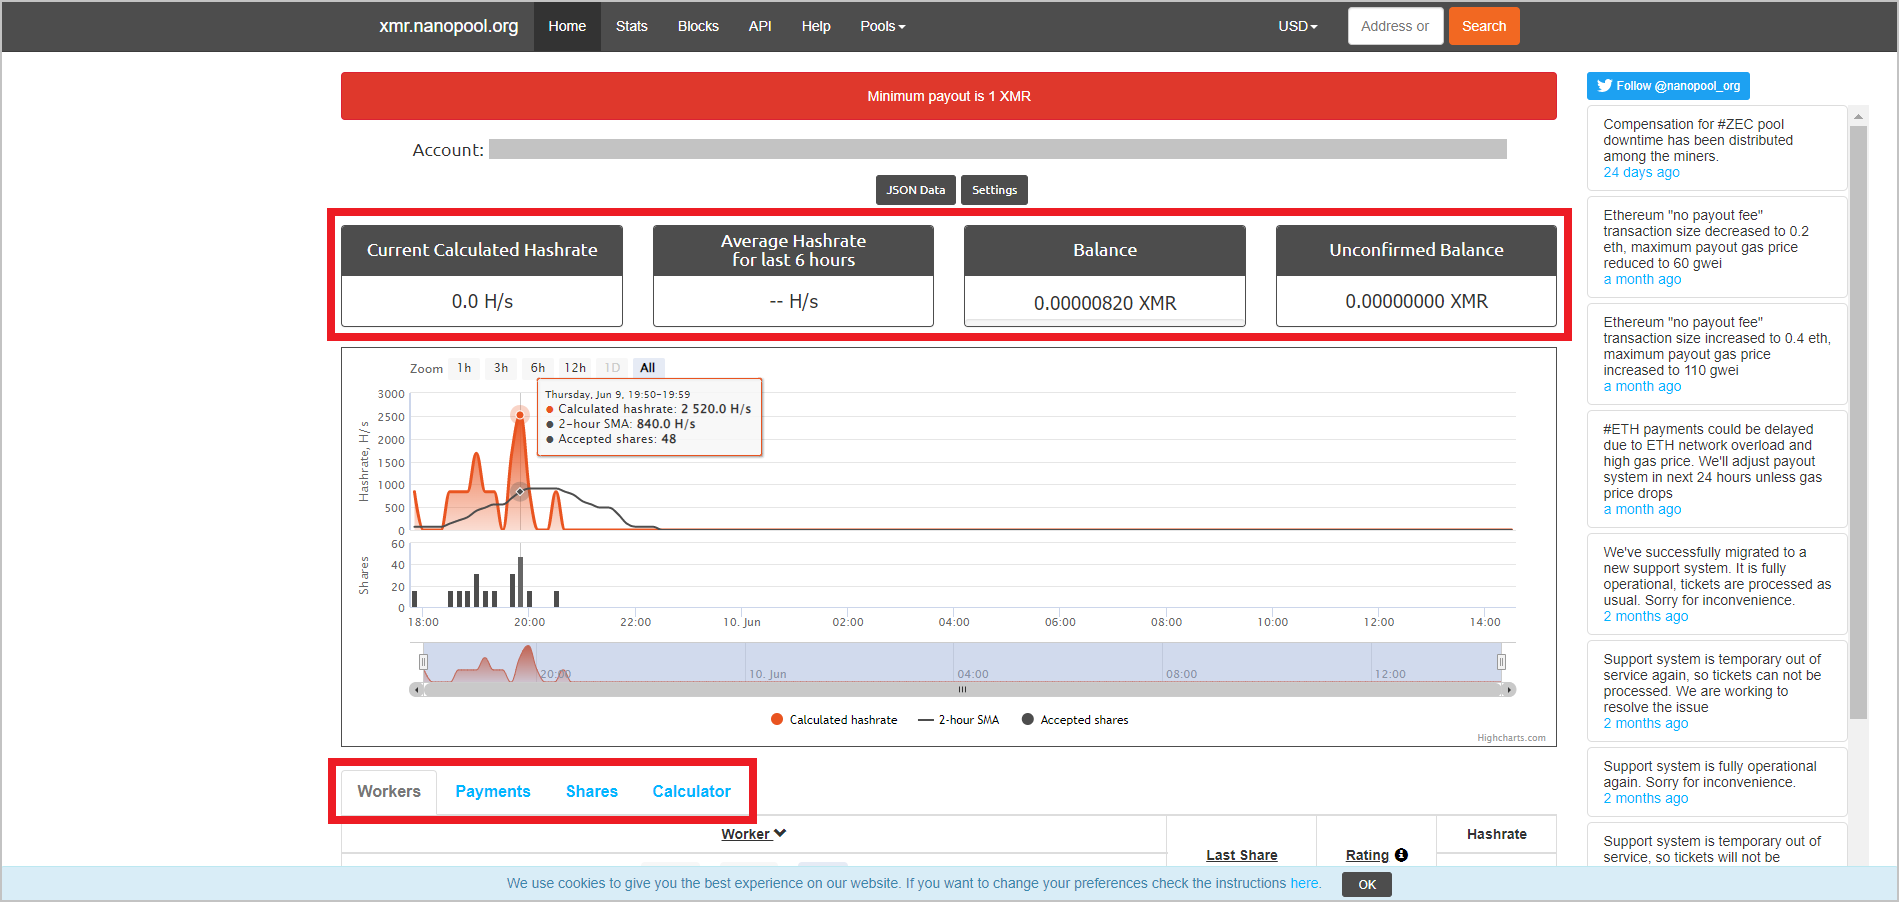Image resolution: width=1899 pixels, height=902 pixels.
Task: Switch to the Calculator tab
Action: (692, 791)
